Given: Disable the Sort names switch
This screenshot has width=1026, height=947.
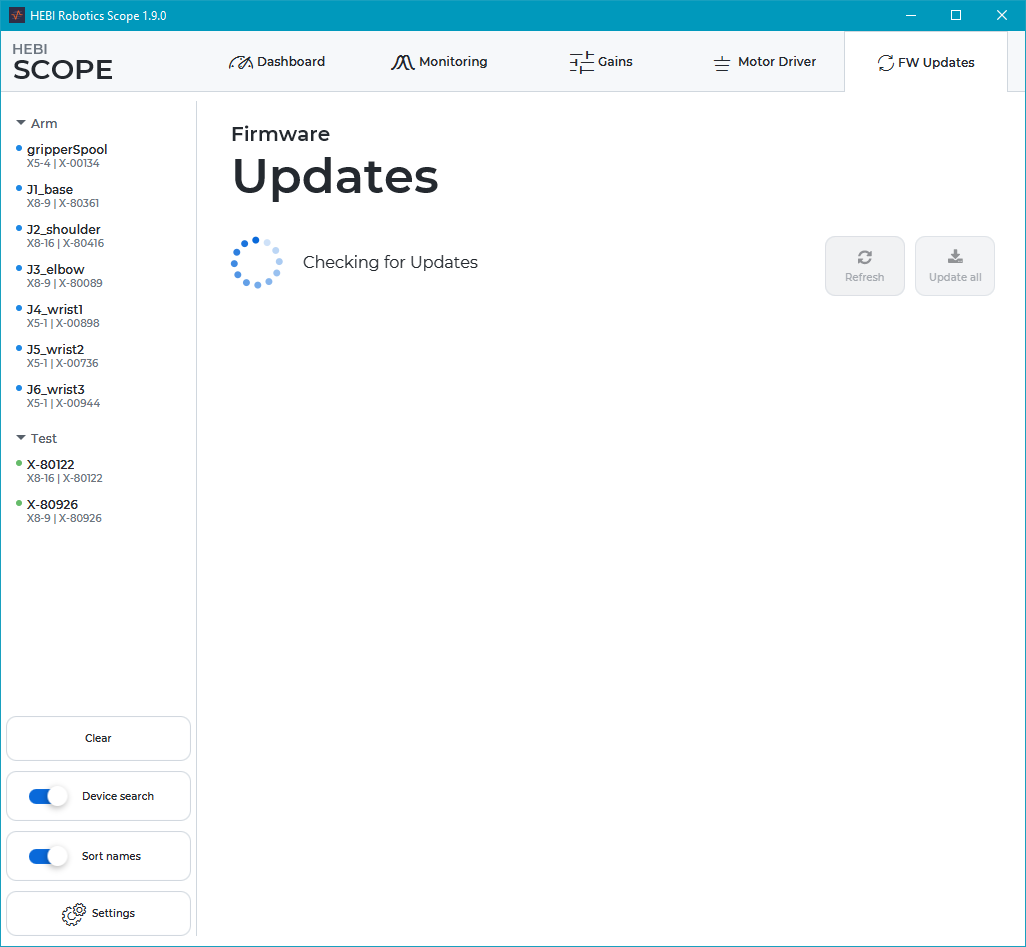Looking at the screenshot, I should 48,856.
